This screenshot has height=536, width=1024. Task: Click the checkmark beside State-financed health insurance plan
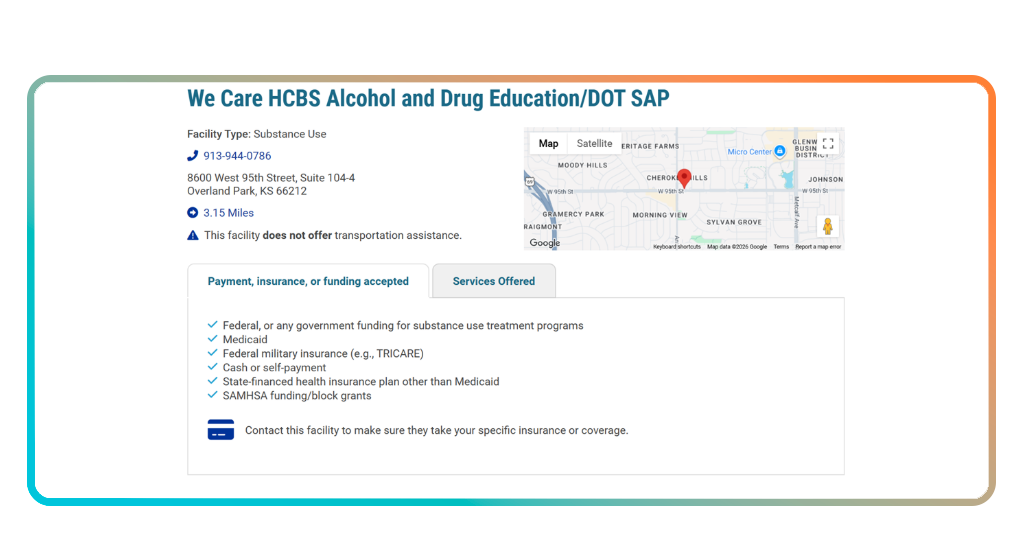[212, 381]
